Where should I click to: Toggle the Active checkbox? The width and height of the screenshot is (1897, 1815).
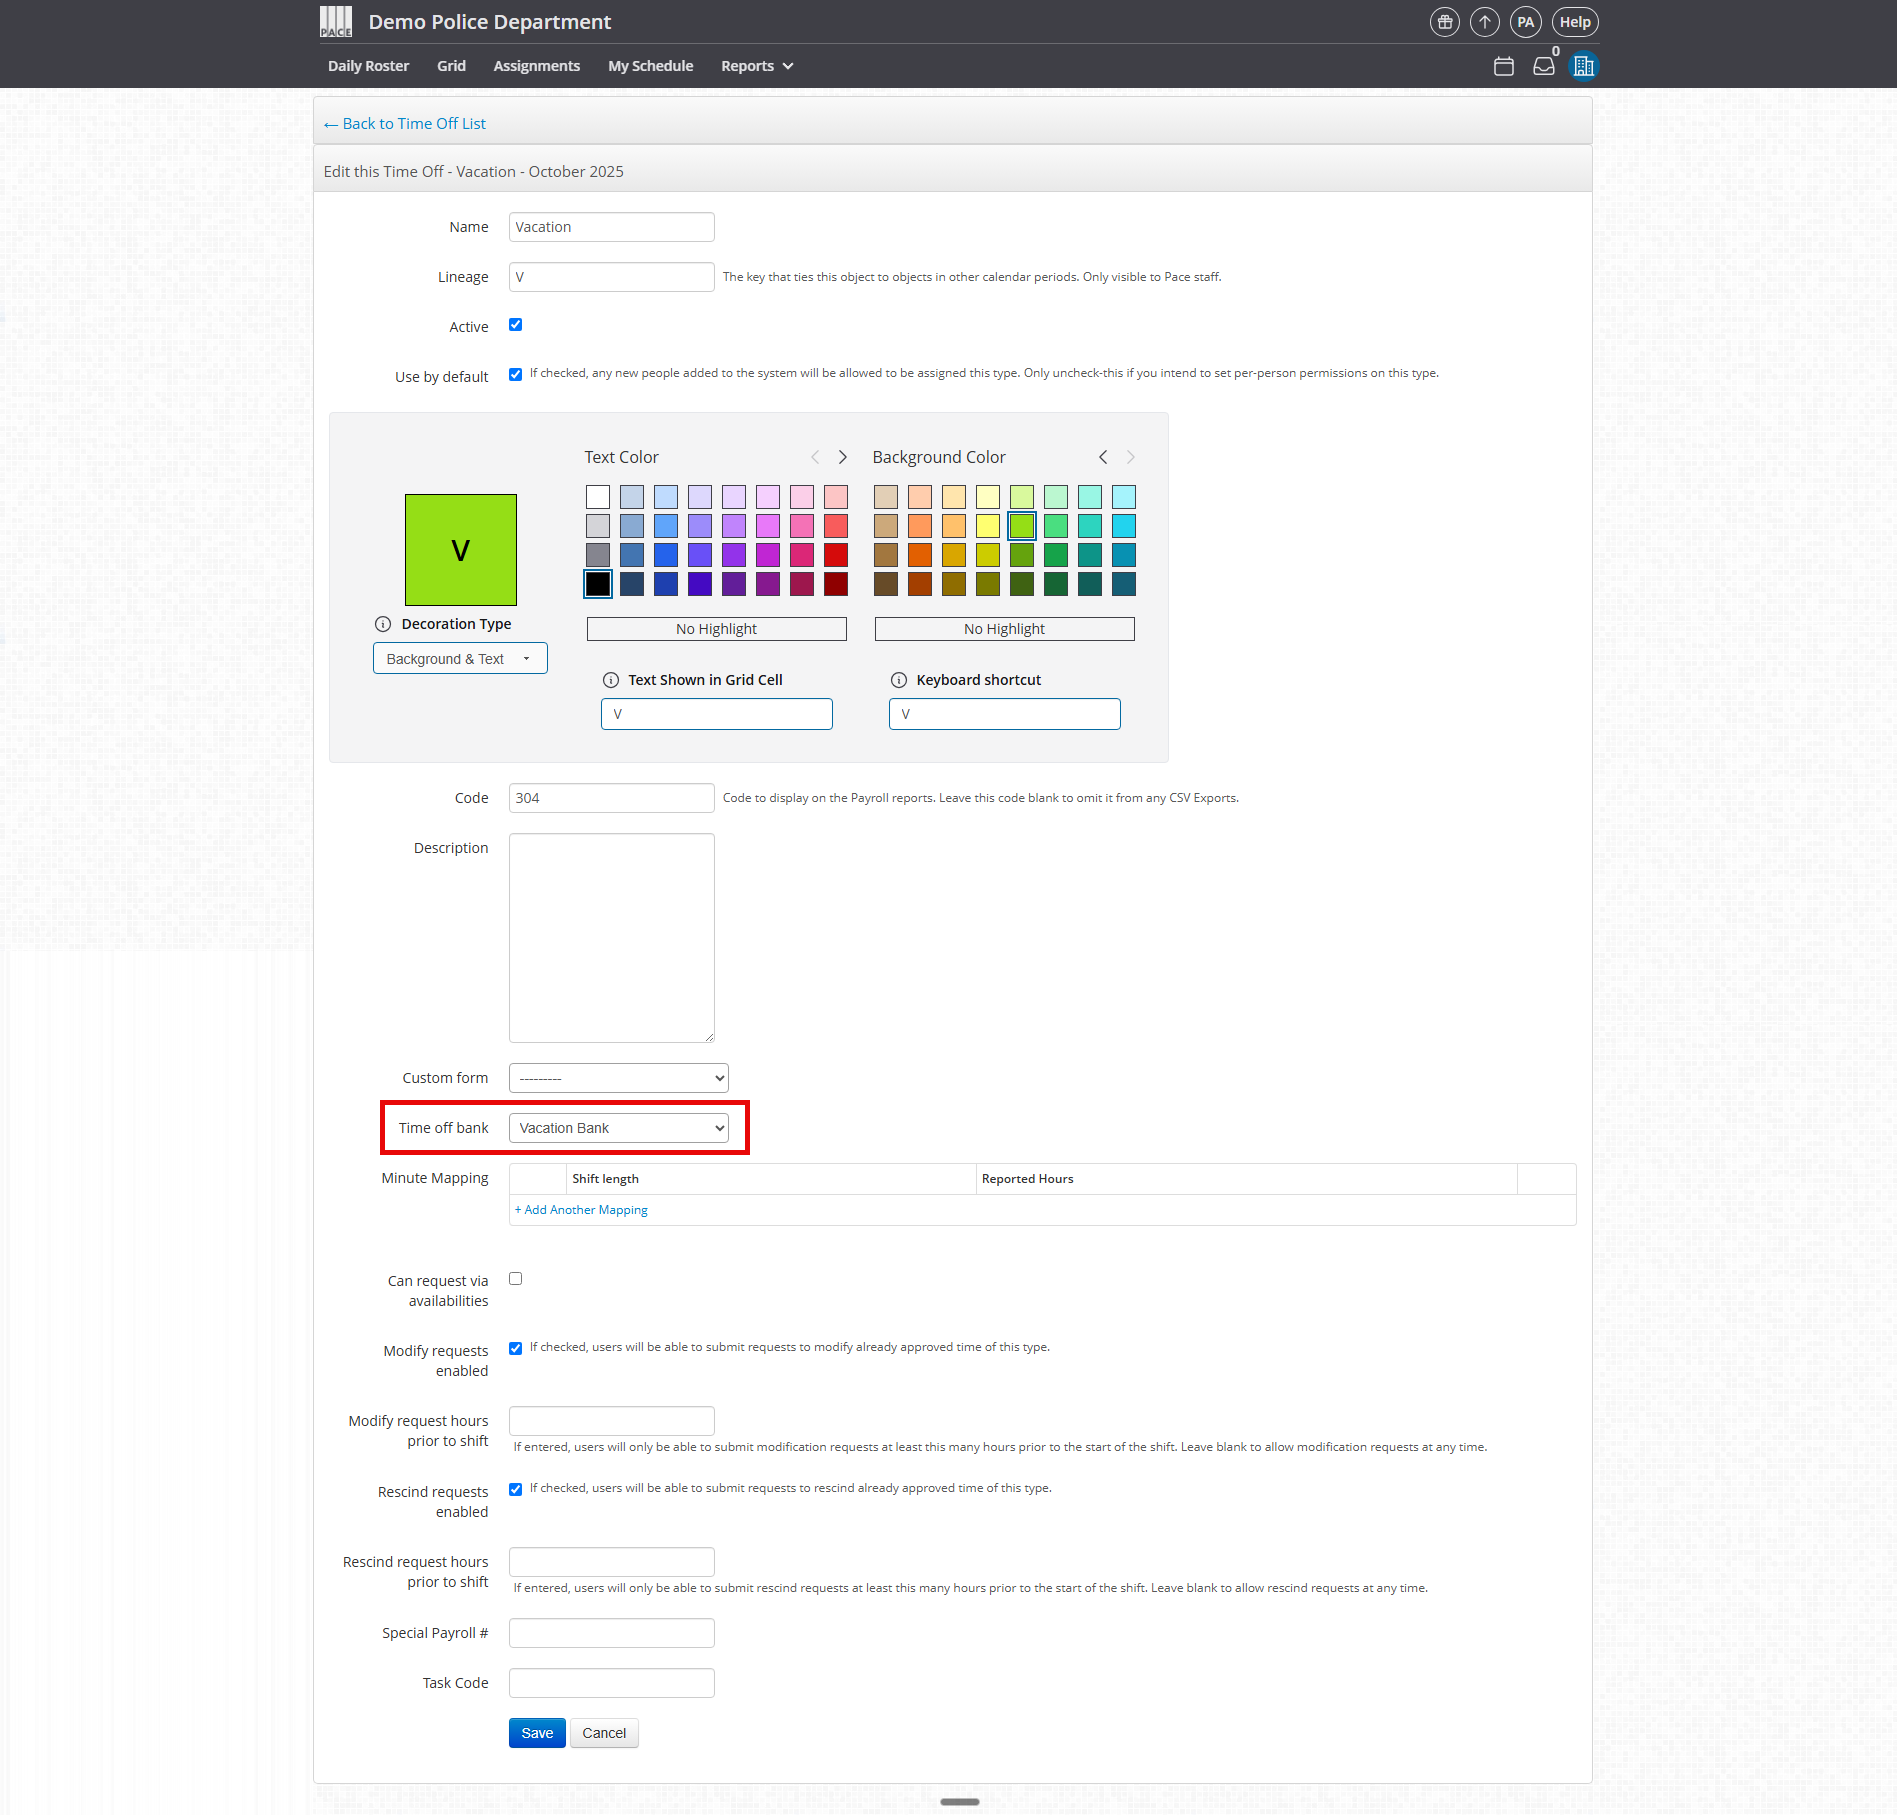pyautogui.click(x=516, y=325)
